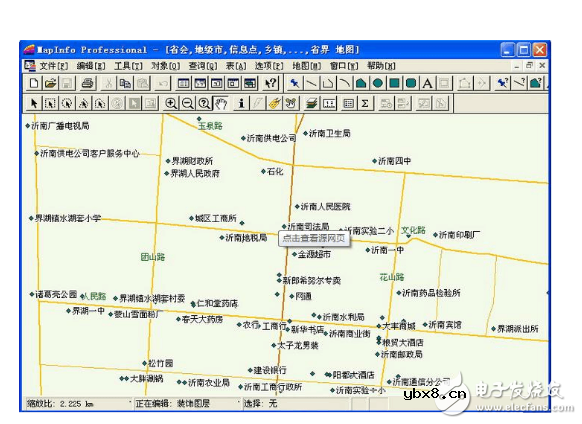Select the Rectangle drawing tool
This screenshot has width=582, height=424.
pyautogui.click(x=395, y=83)
